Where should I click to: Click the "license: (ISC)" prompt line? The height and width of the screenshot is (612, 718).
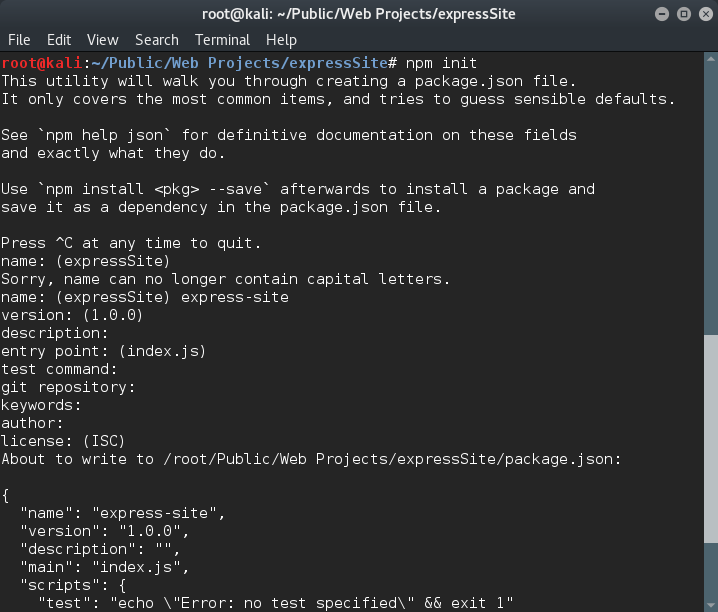pos(63,441)
